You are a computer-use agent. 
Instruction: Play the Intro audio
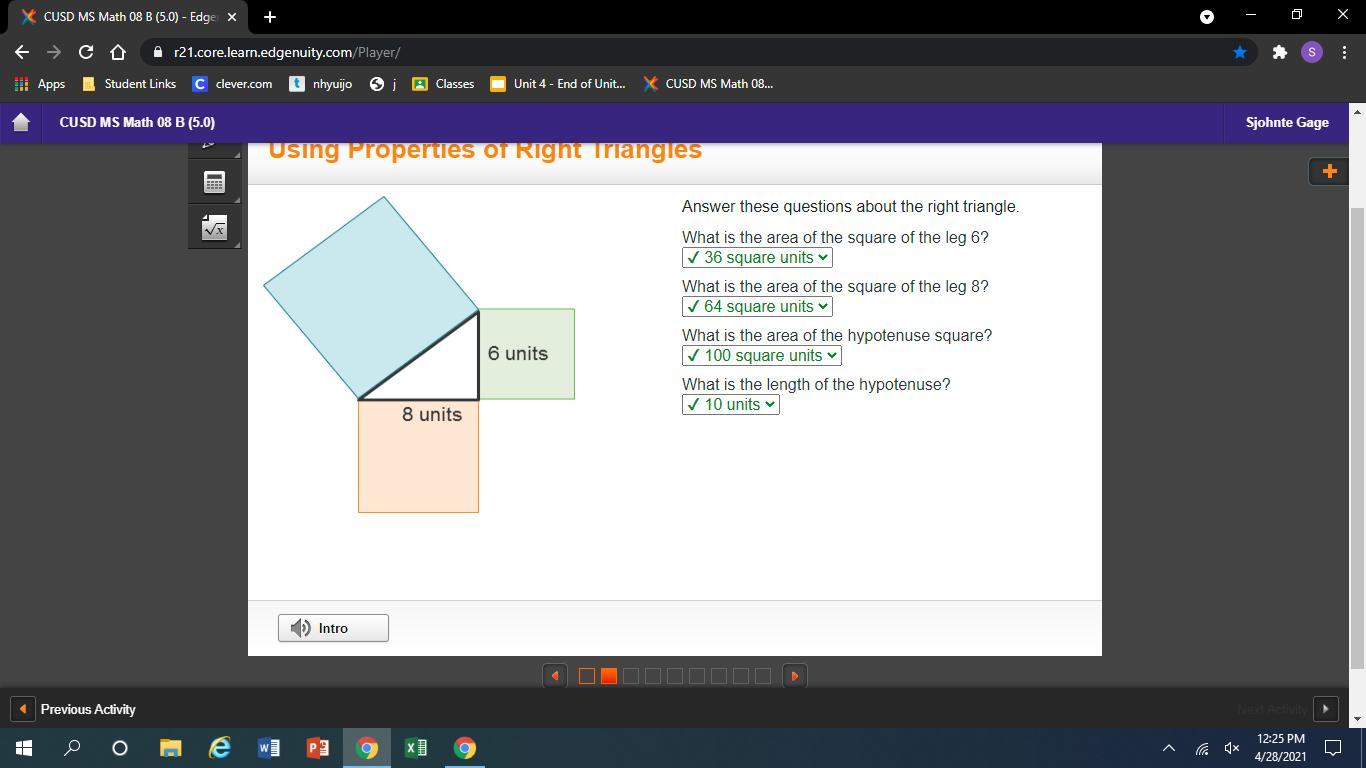pos(333,628)
